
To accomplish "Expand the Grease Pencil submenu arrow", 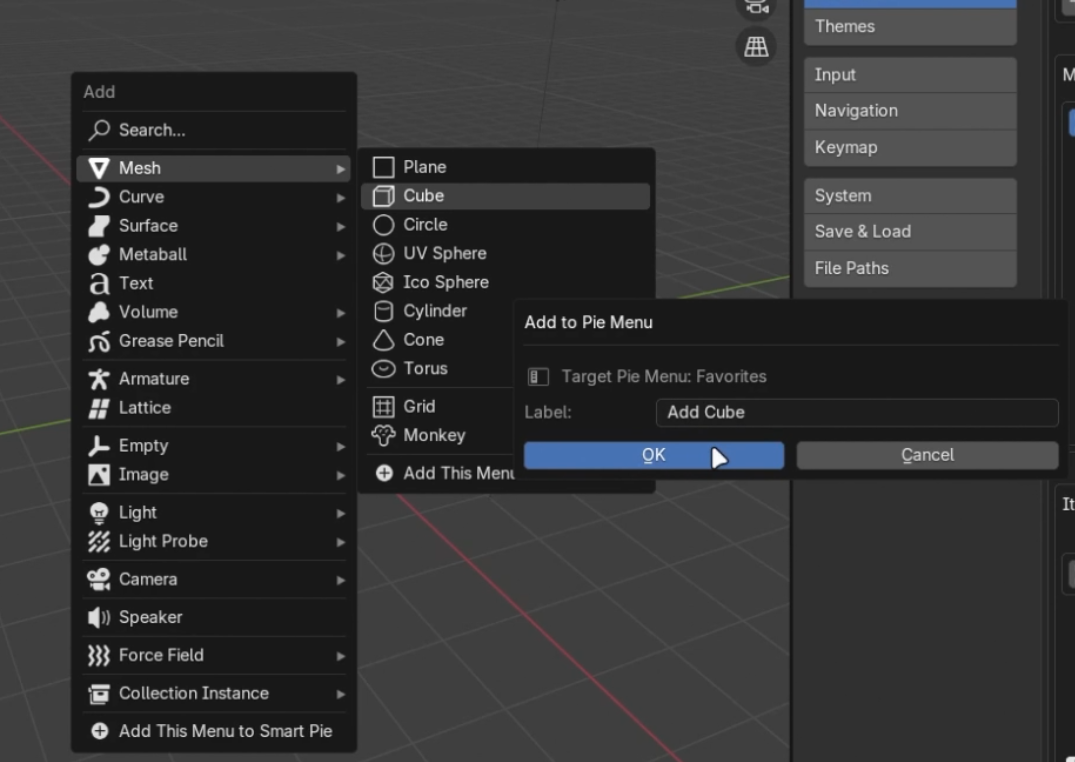I will (341, 342).
